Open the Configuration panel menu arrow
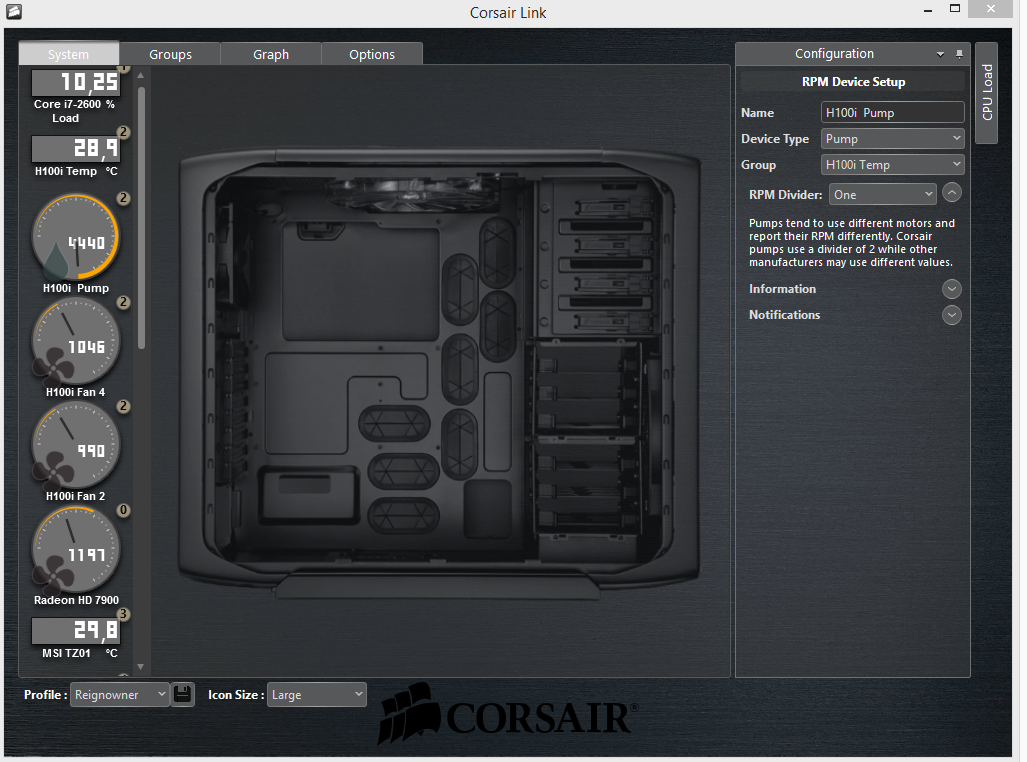 tap(941, 54)
